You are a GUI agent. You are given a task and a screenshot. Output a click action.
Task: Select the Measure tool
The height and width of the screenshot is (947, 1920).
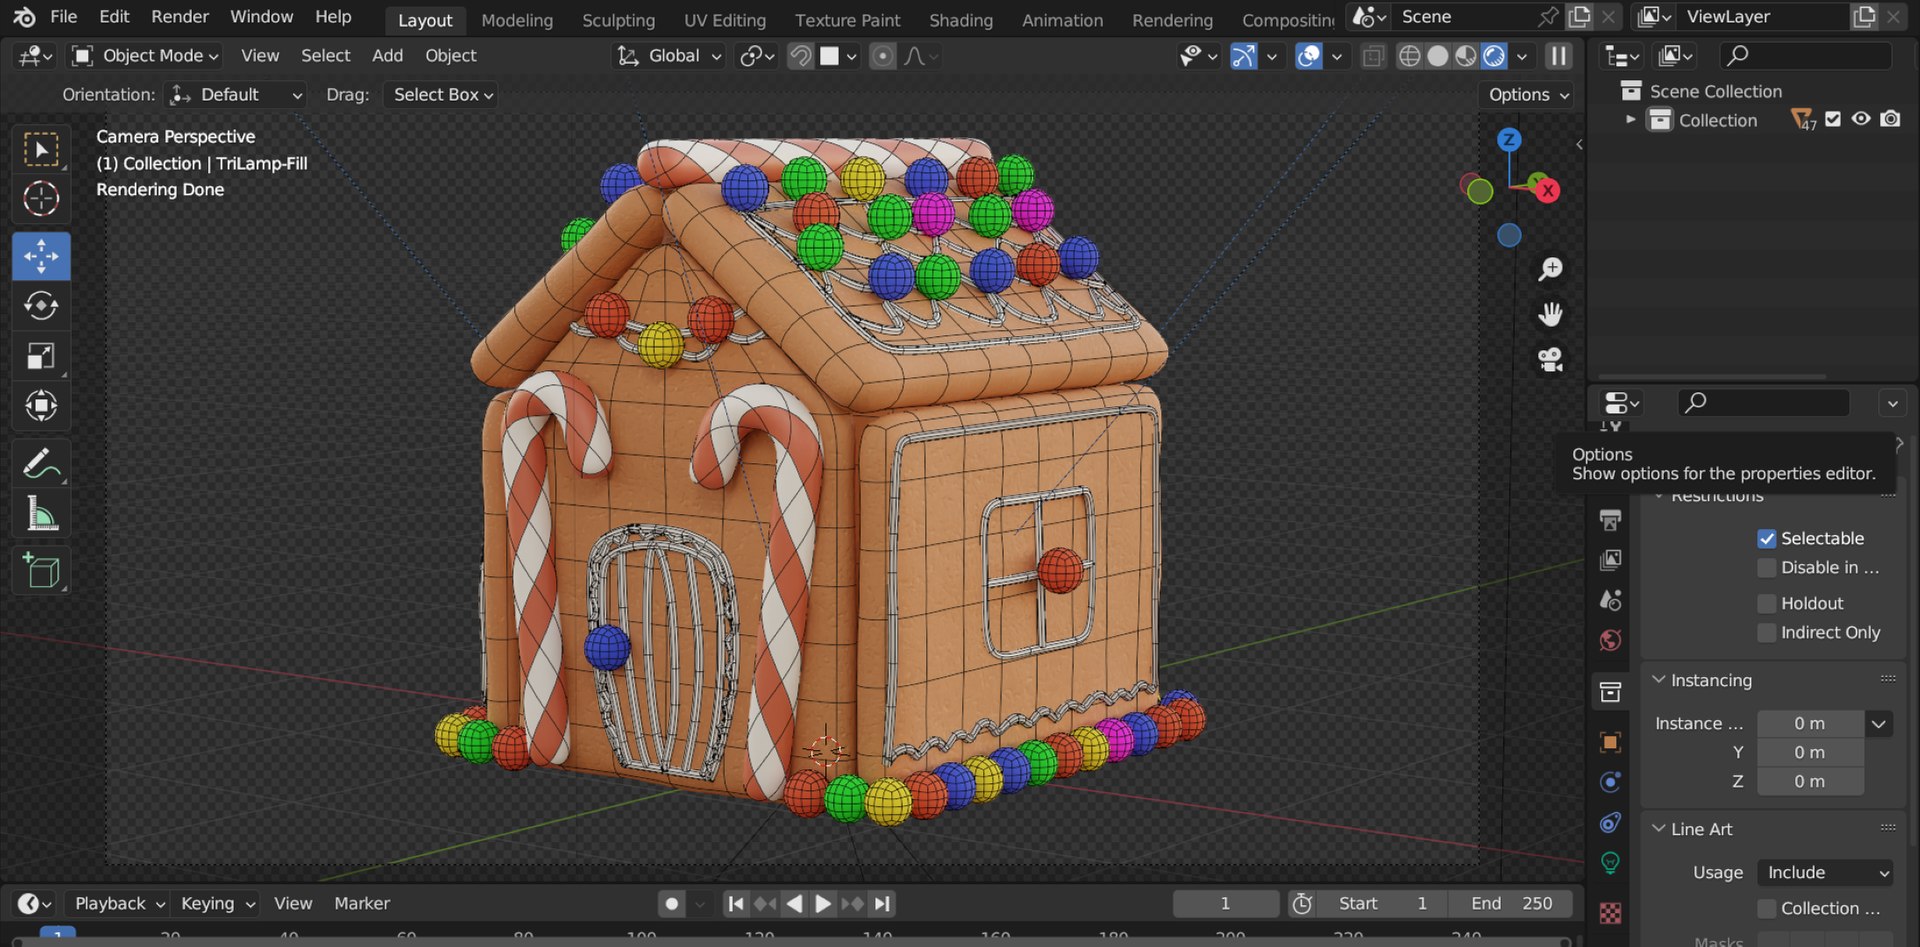tap(41, 514)
